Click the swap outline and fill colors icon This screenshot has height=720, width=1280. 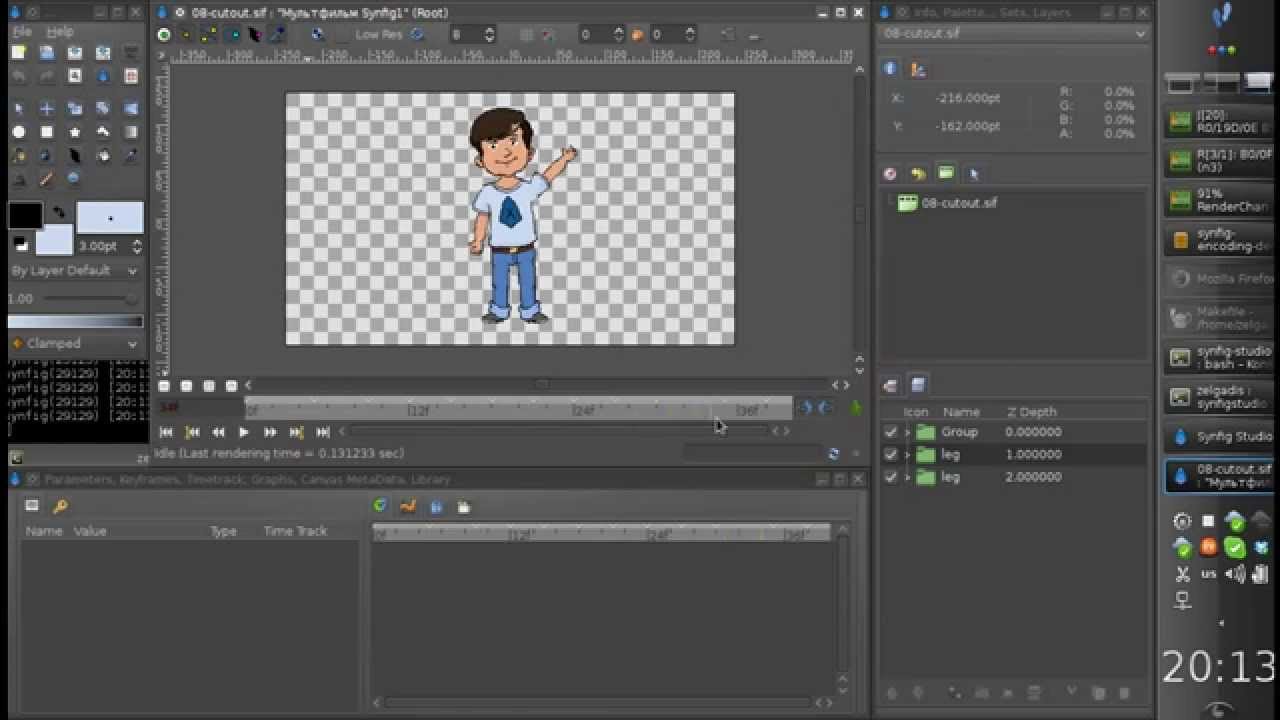tap(59, 211)
